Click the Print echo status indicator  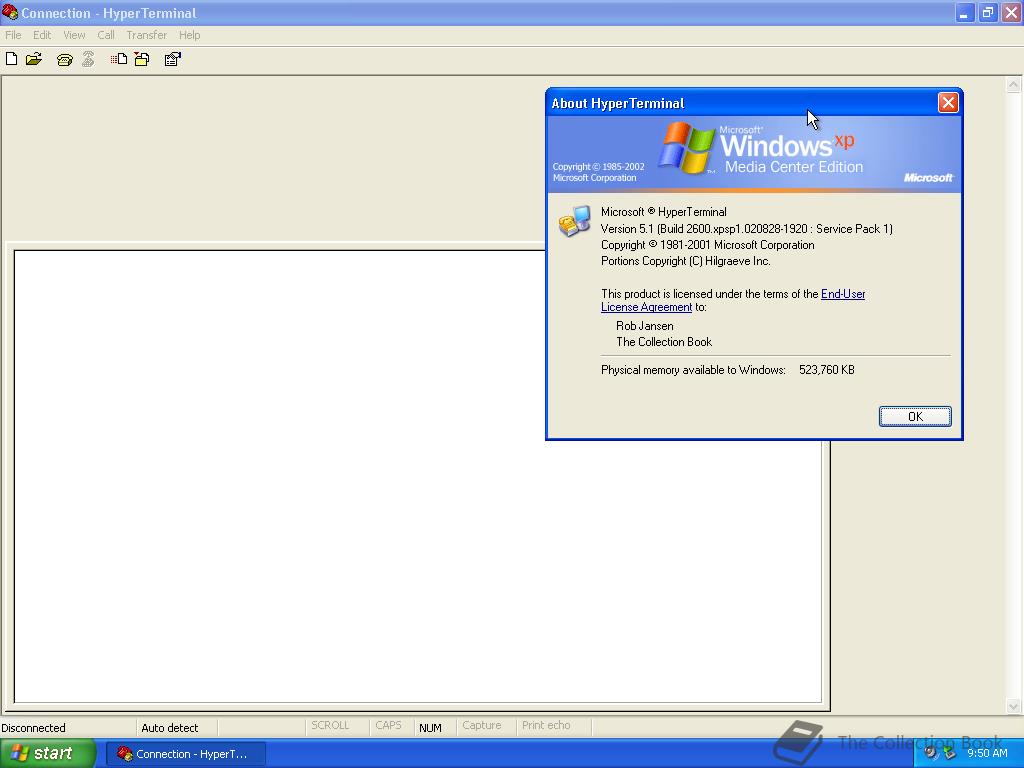(x=546, y=726)
